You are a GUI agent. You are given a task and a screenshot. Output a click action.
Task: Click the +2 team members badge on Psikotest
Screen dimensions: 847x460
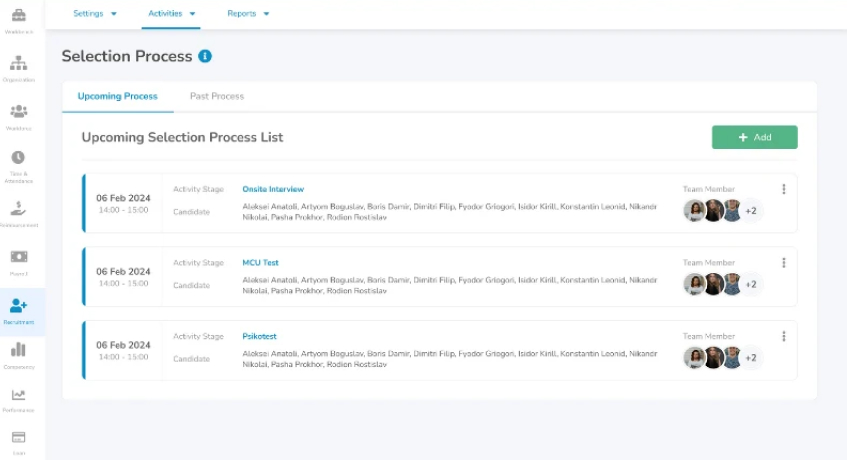[751, 358]
